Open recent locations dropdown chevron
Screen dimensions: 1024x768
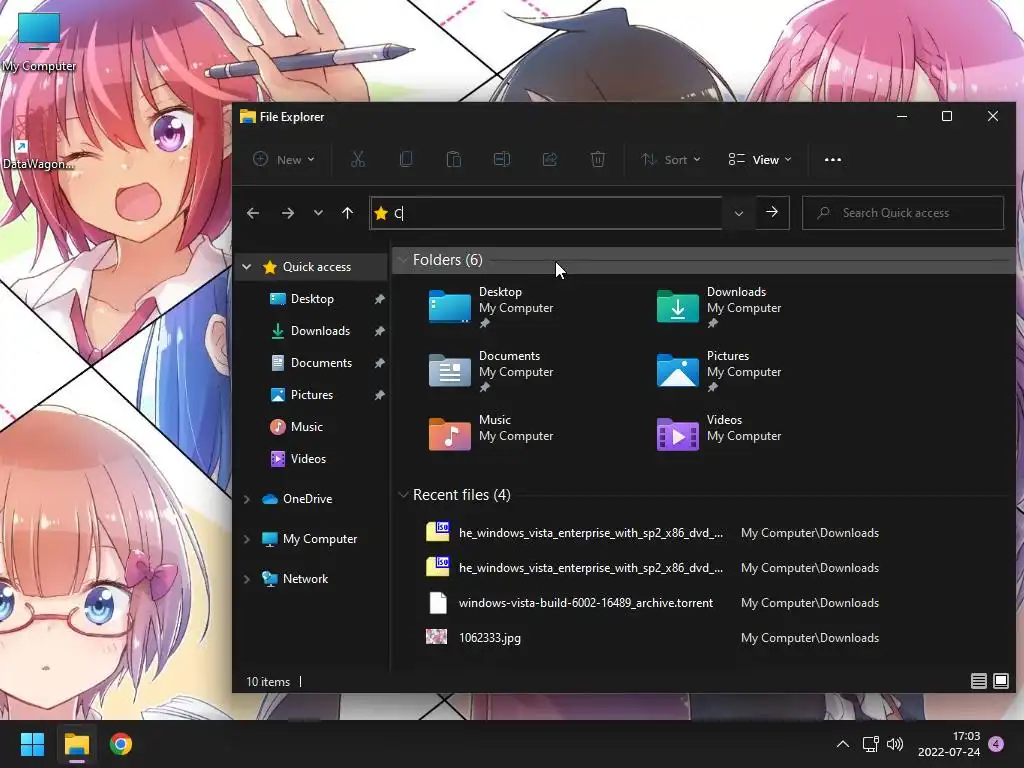click(318, 213)
